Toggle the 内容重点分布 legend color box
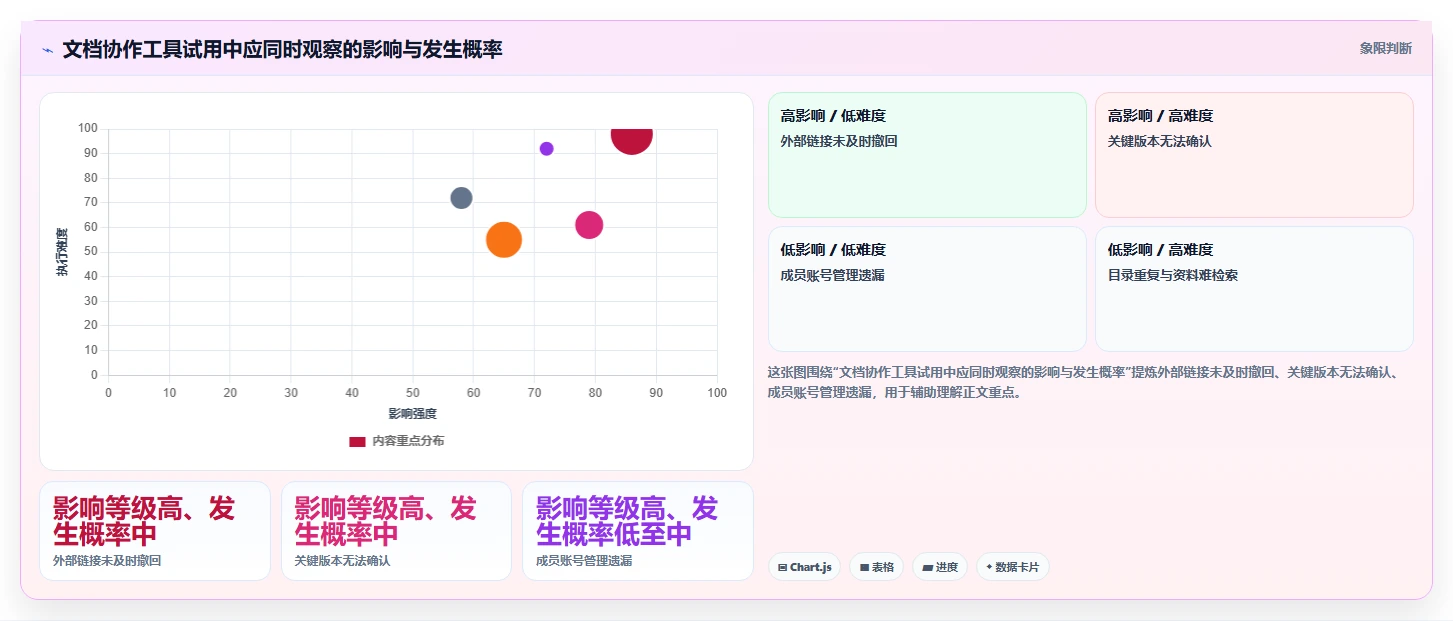Screen dimensions: 1453x621 pyautogui.click(x=357, y=441)
